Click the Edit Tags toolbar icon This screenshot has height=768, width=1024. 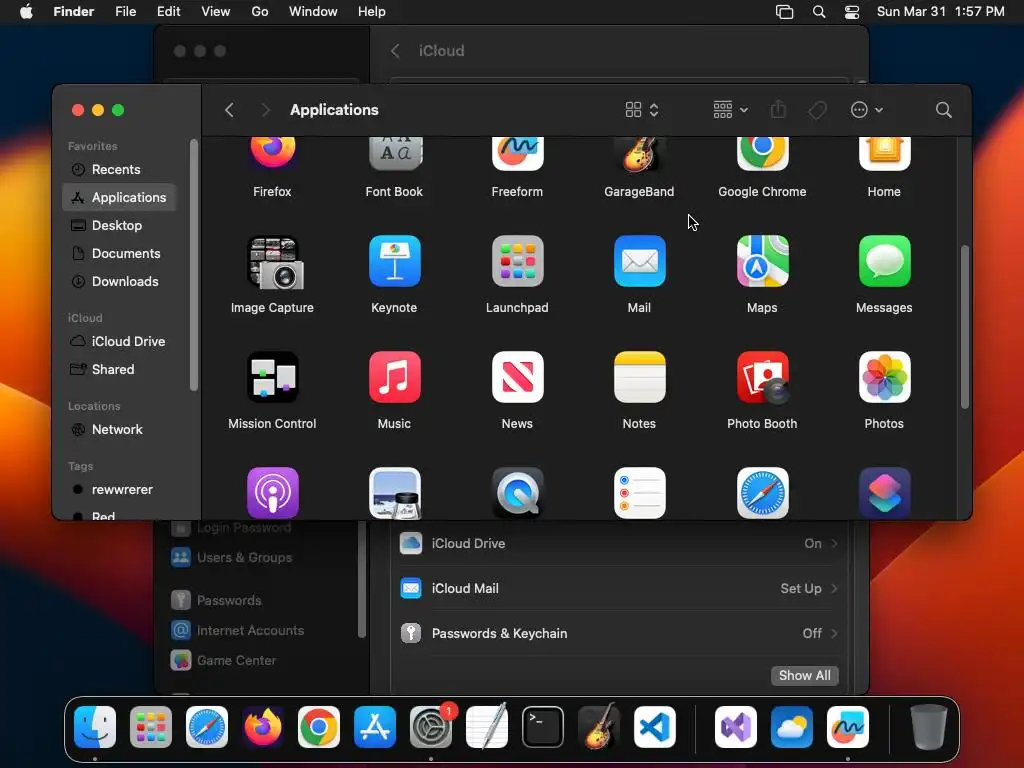point(817,110)
